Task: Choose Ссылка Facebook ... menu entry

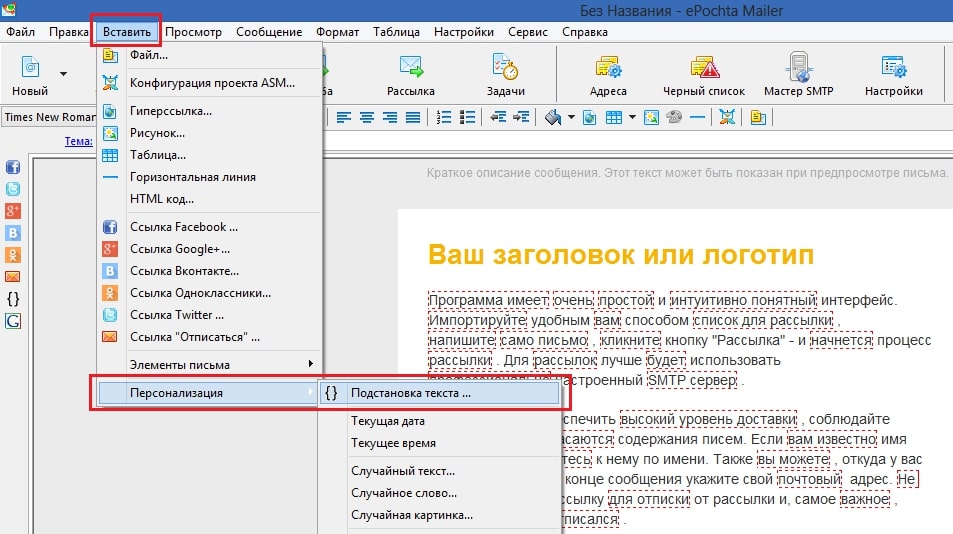Action: coord(210,227)
